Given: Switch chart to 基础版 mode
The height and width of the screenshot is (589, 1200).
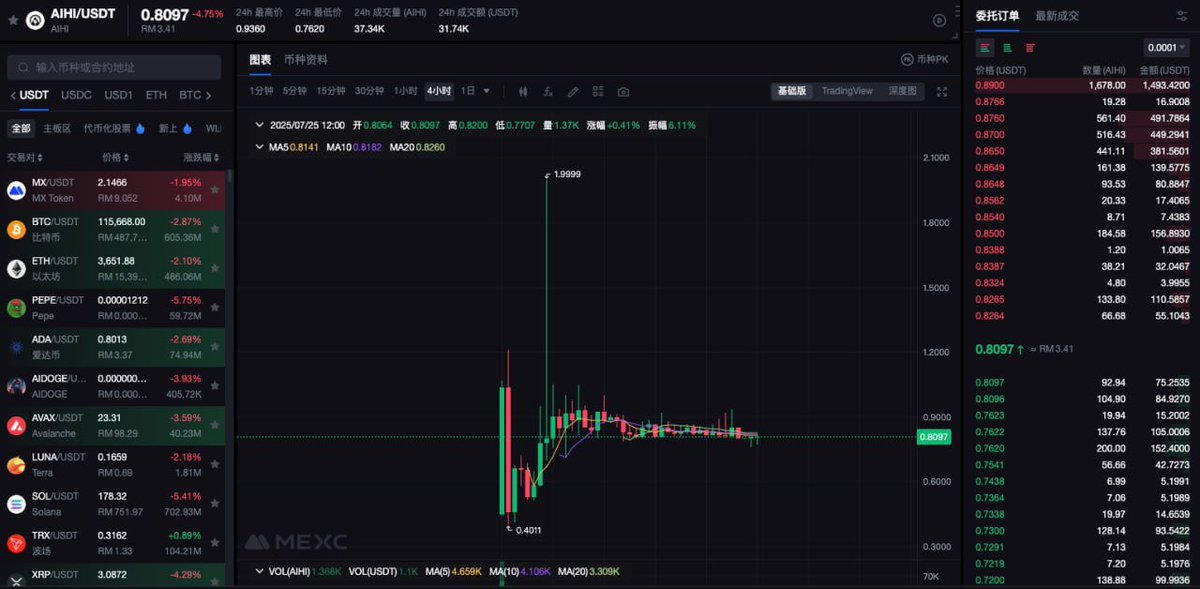Looking at the screenshot, I should pyautogui.click(x=792, y=91).
